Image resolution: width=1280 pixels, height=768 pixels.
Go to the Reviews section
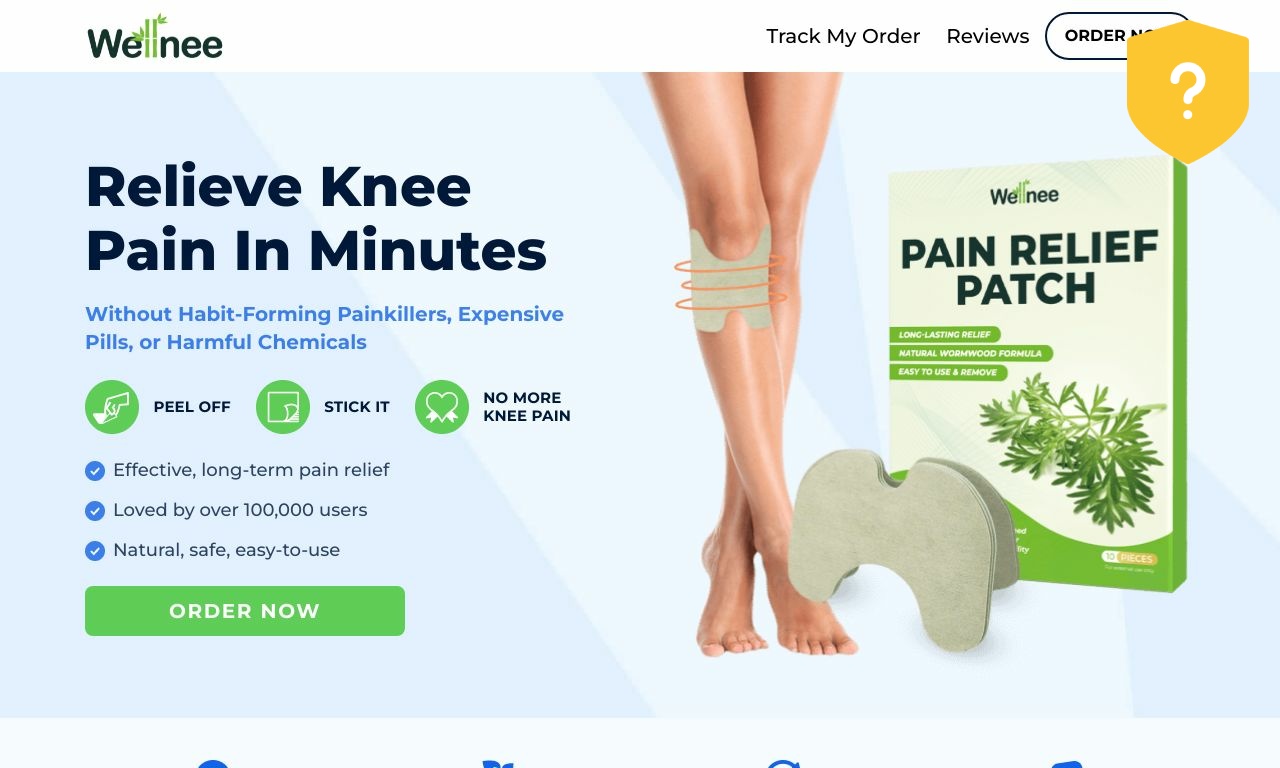tap(988, 36)
